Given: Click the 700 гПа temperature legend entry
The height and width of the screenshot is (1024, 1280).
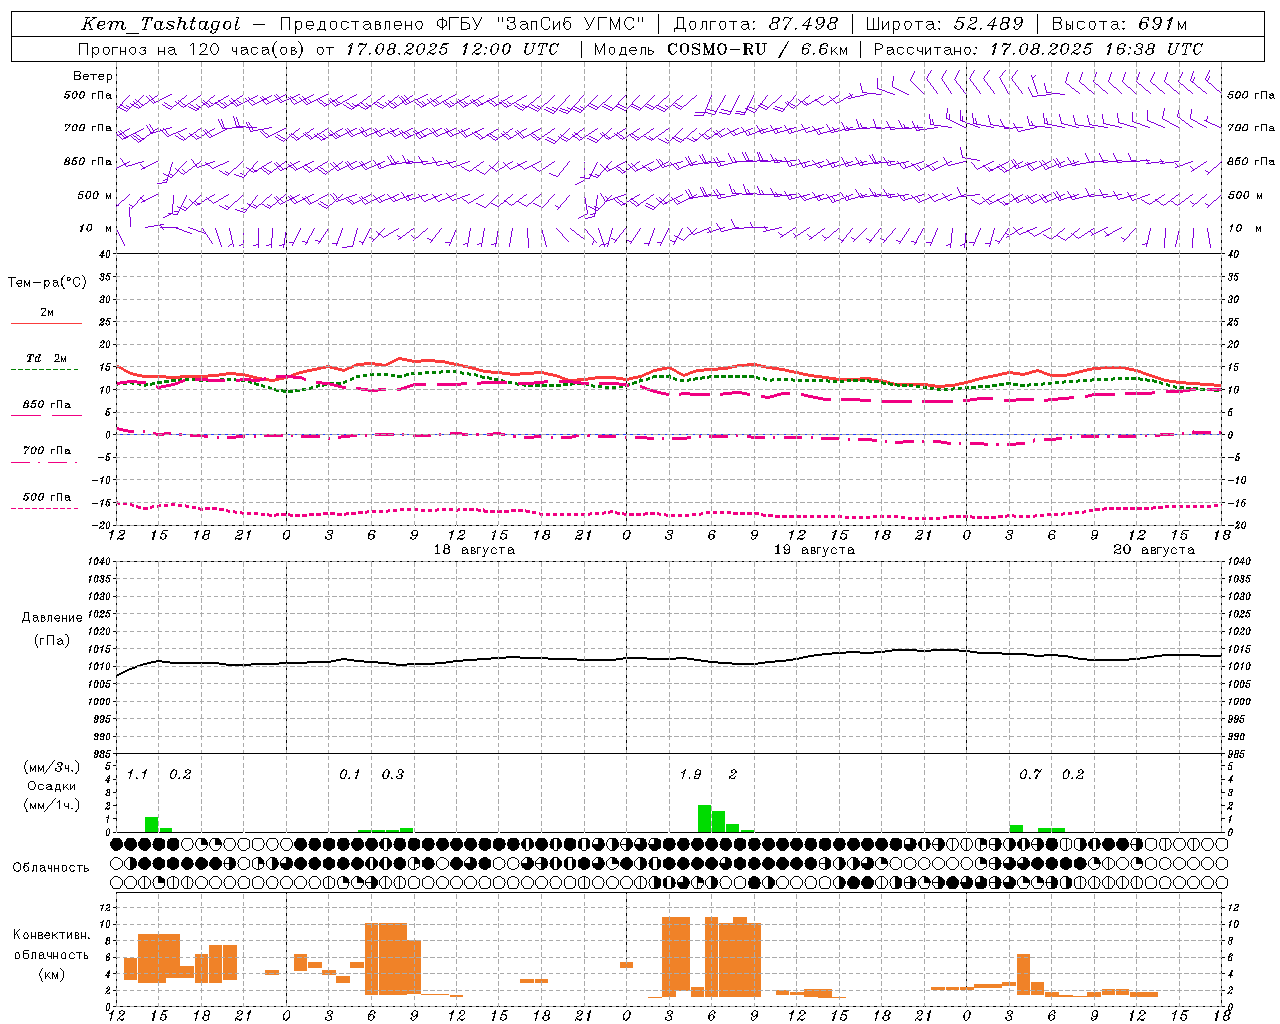Looking at the screenshot, I should [47, 454].
